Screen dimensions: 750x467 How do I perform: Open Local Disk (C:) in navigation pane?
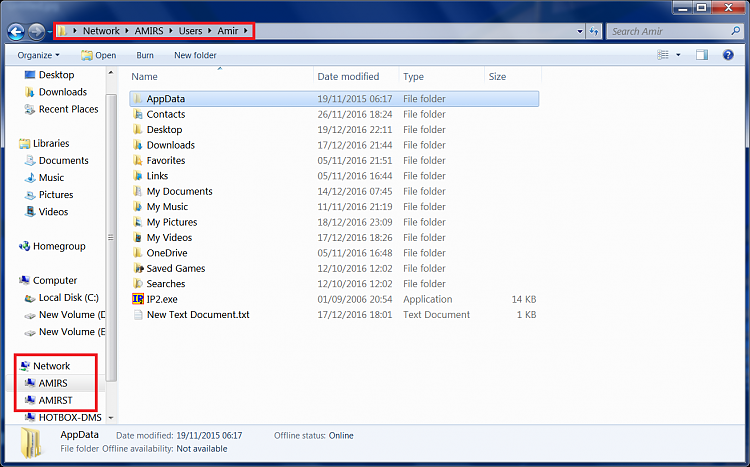68,298
